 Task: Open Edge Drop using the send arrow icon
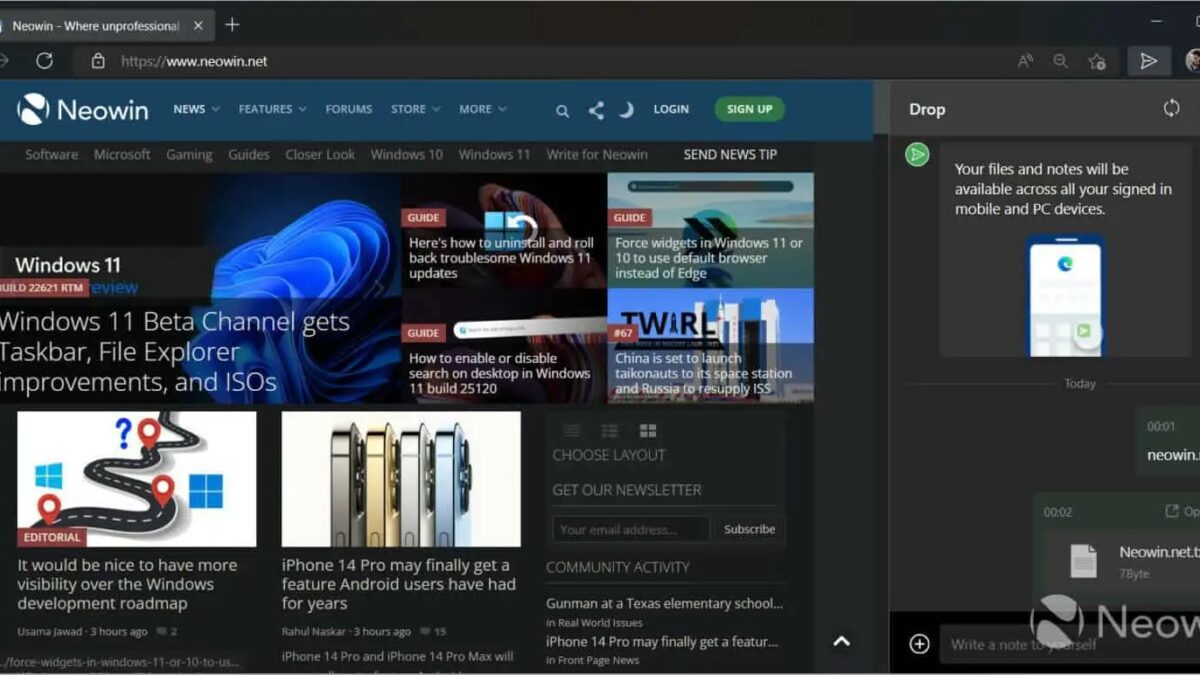[x=1149, y=60]
